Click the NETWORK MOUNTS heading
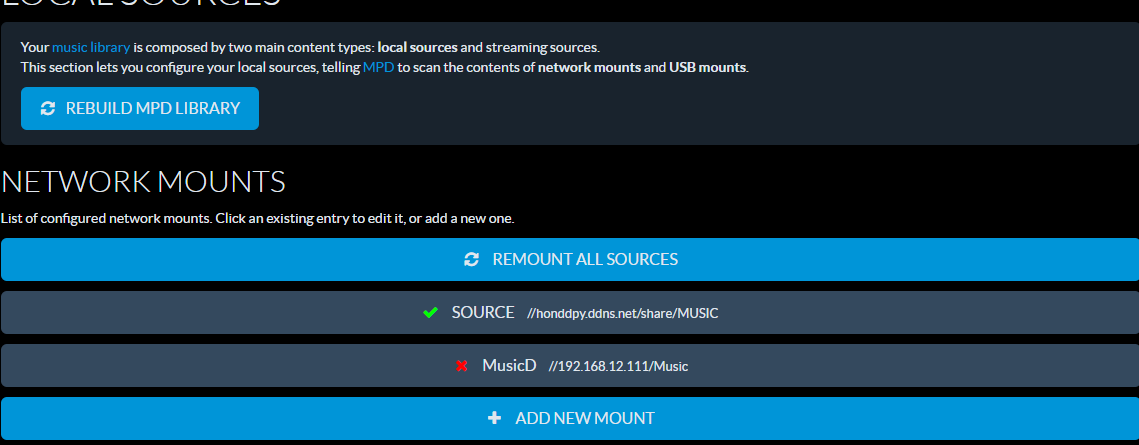Viewport: 1139px width, 445px height. pos(144,182)
